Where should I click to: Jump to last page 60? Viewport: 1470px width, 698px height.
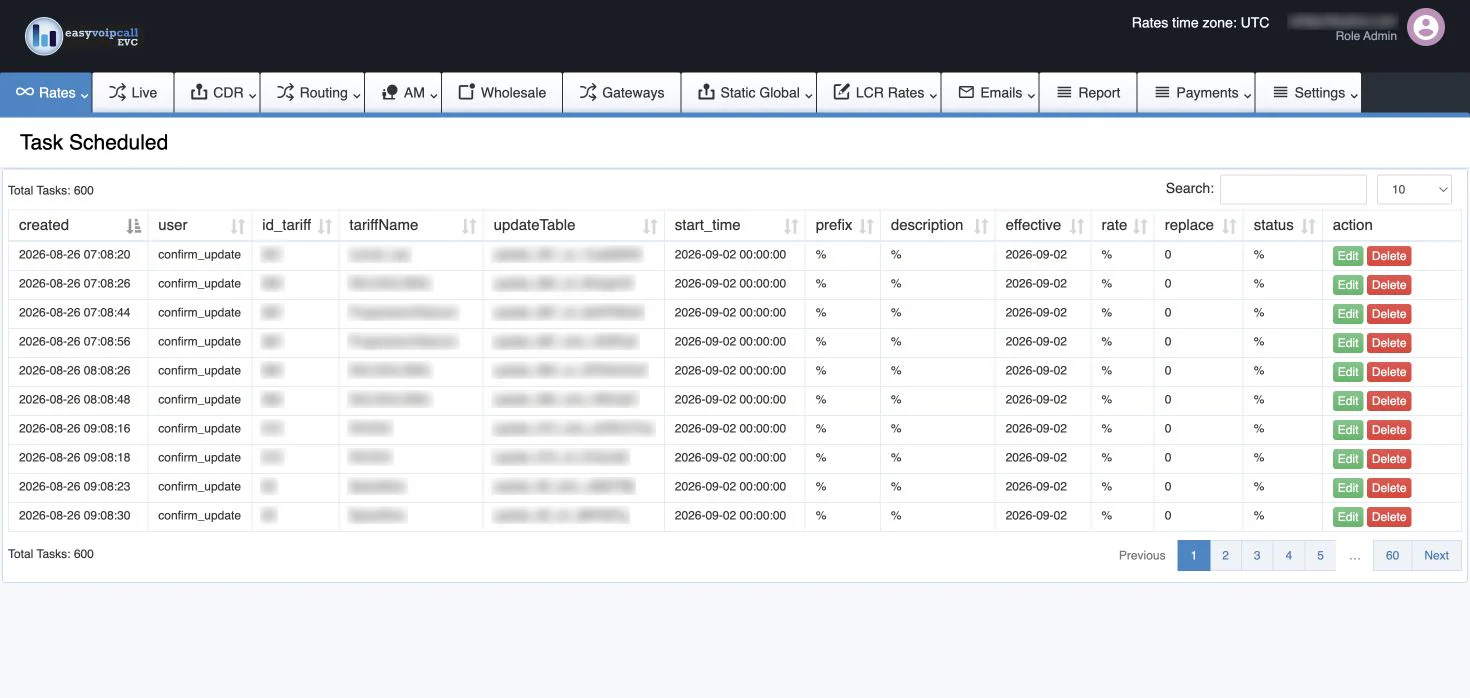(1392, 555)
